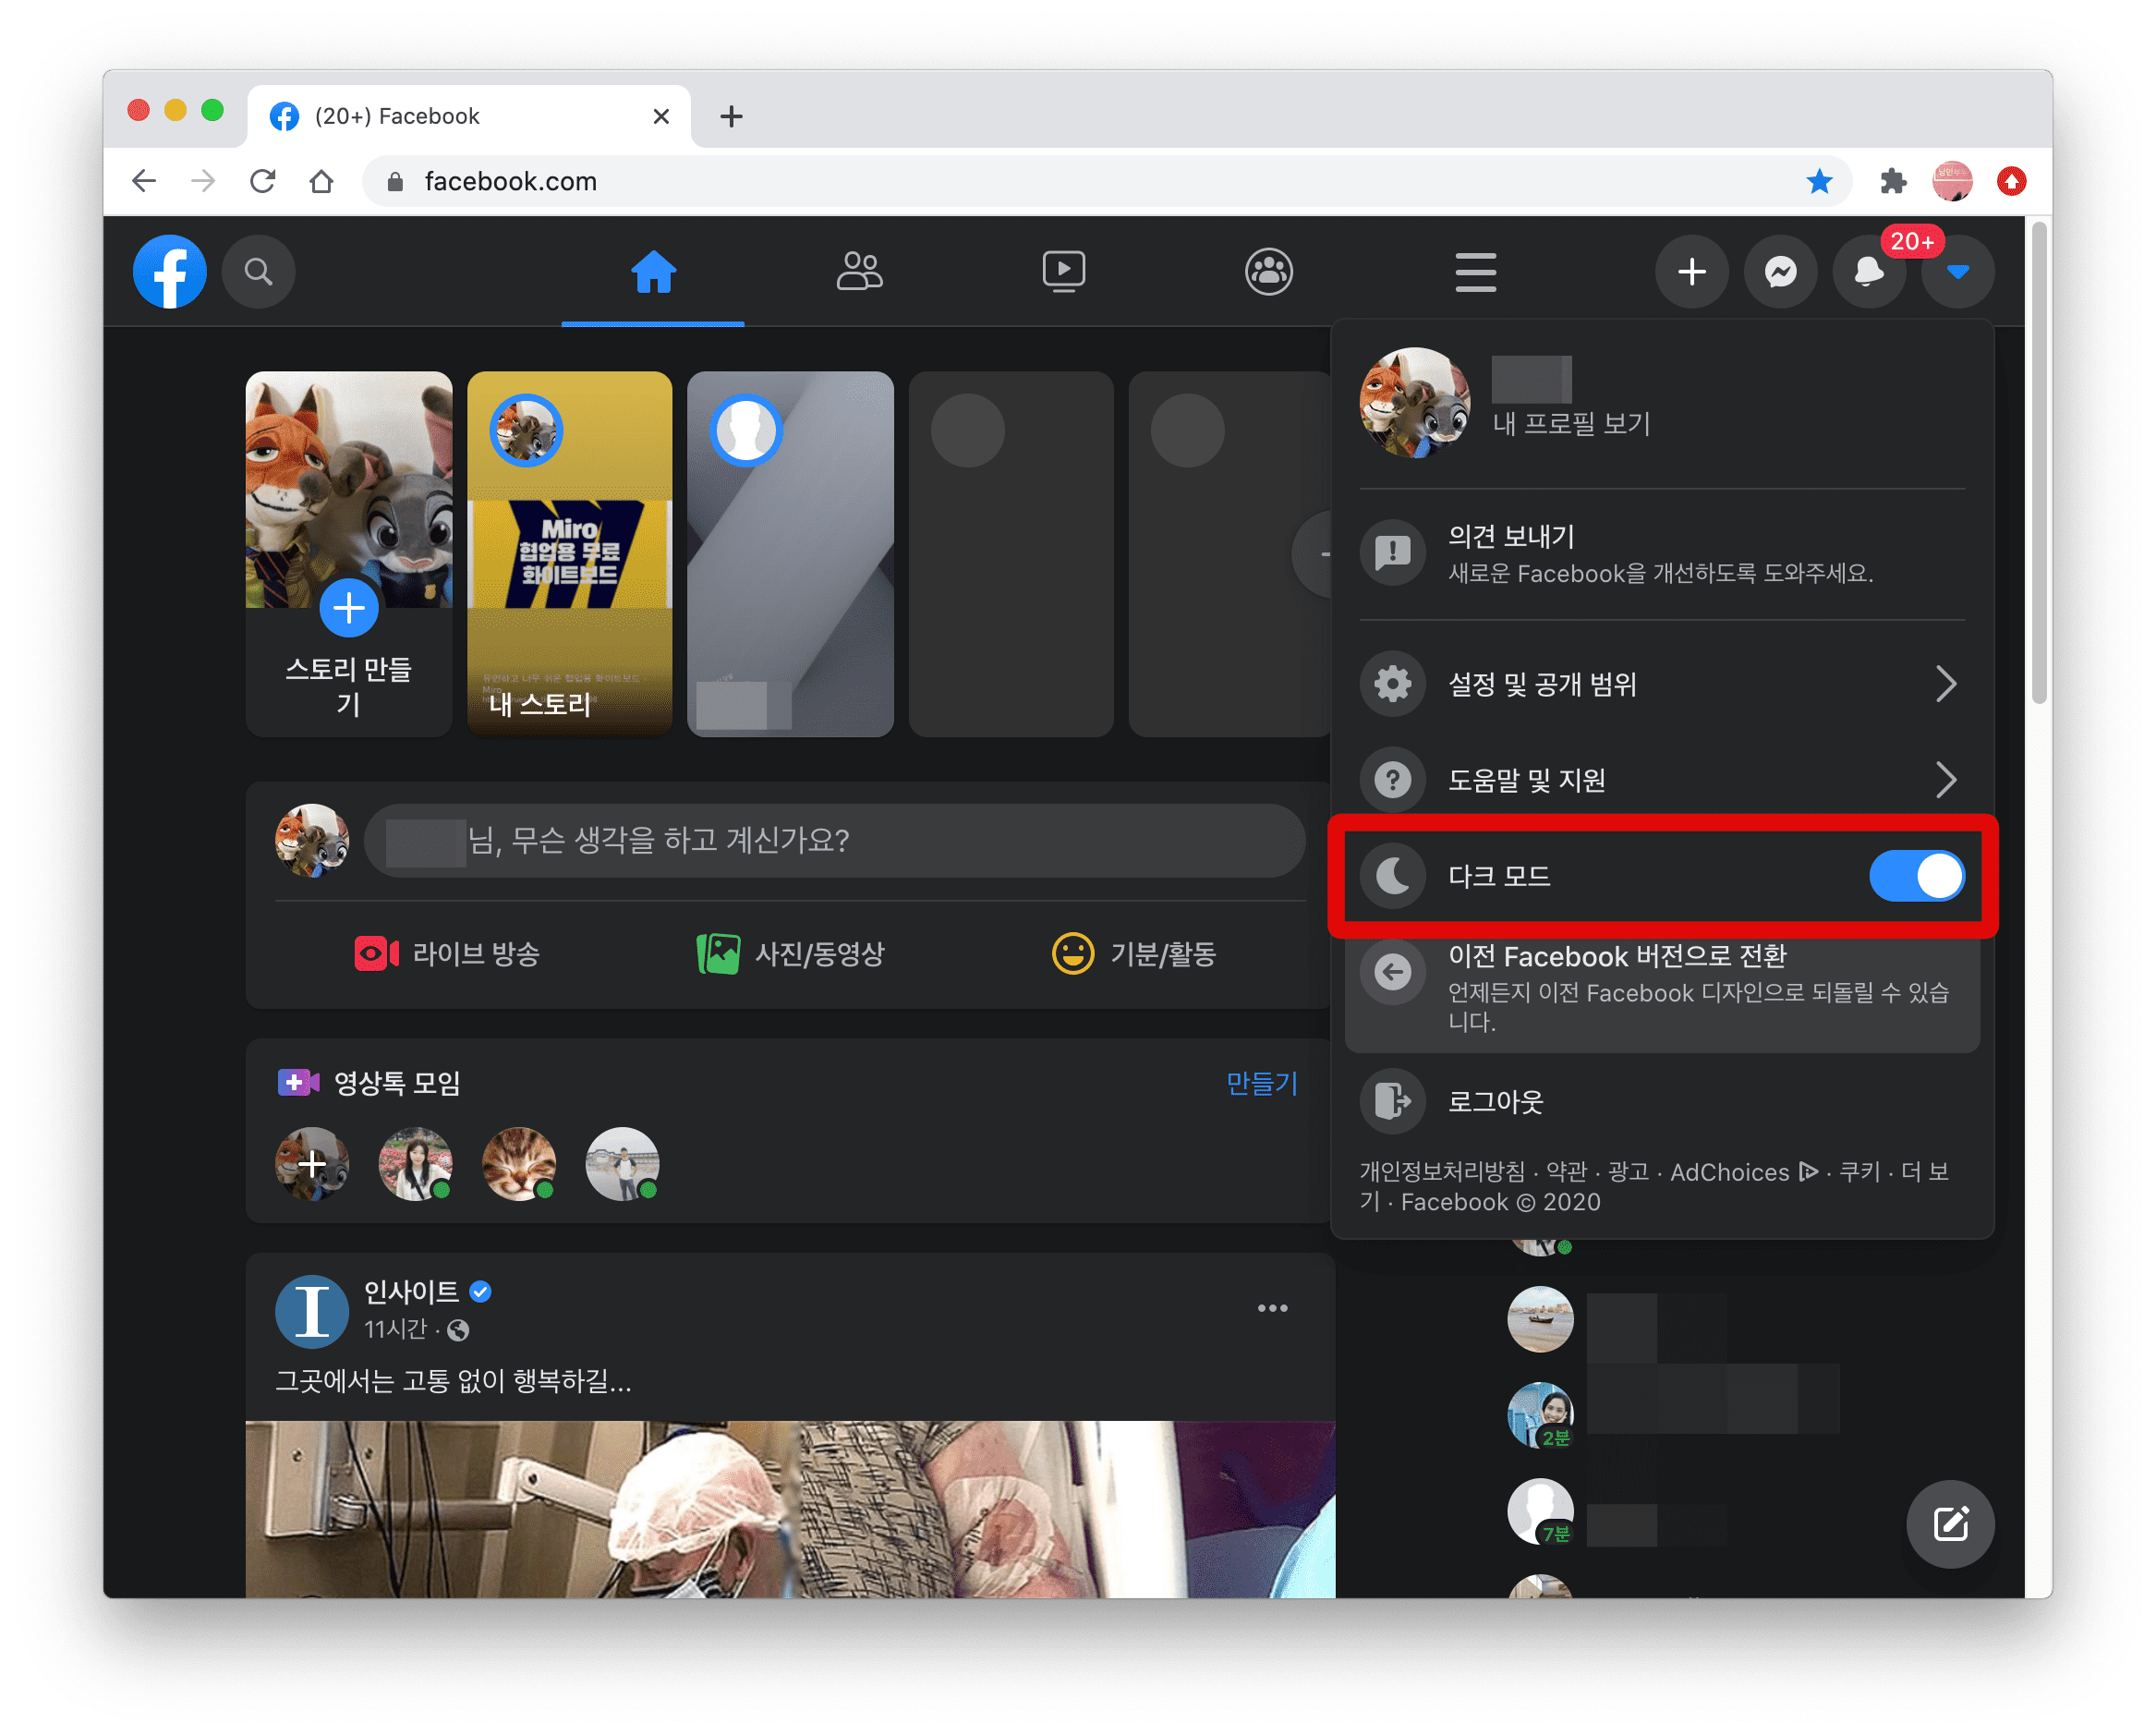Screen dimensions: 2156x1735
Task: Open Messenger from the top bar
Action: [1780, 271]
